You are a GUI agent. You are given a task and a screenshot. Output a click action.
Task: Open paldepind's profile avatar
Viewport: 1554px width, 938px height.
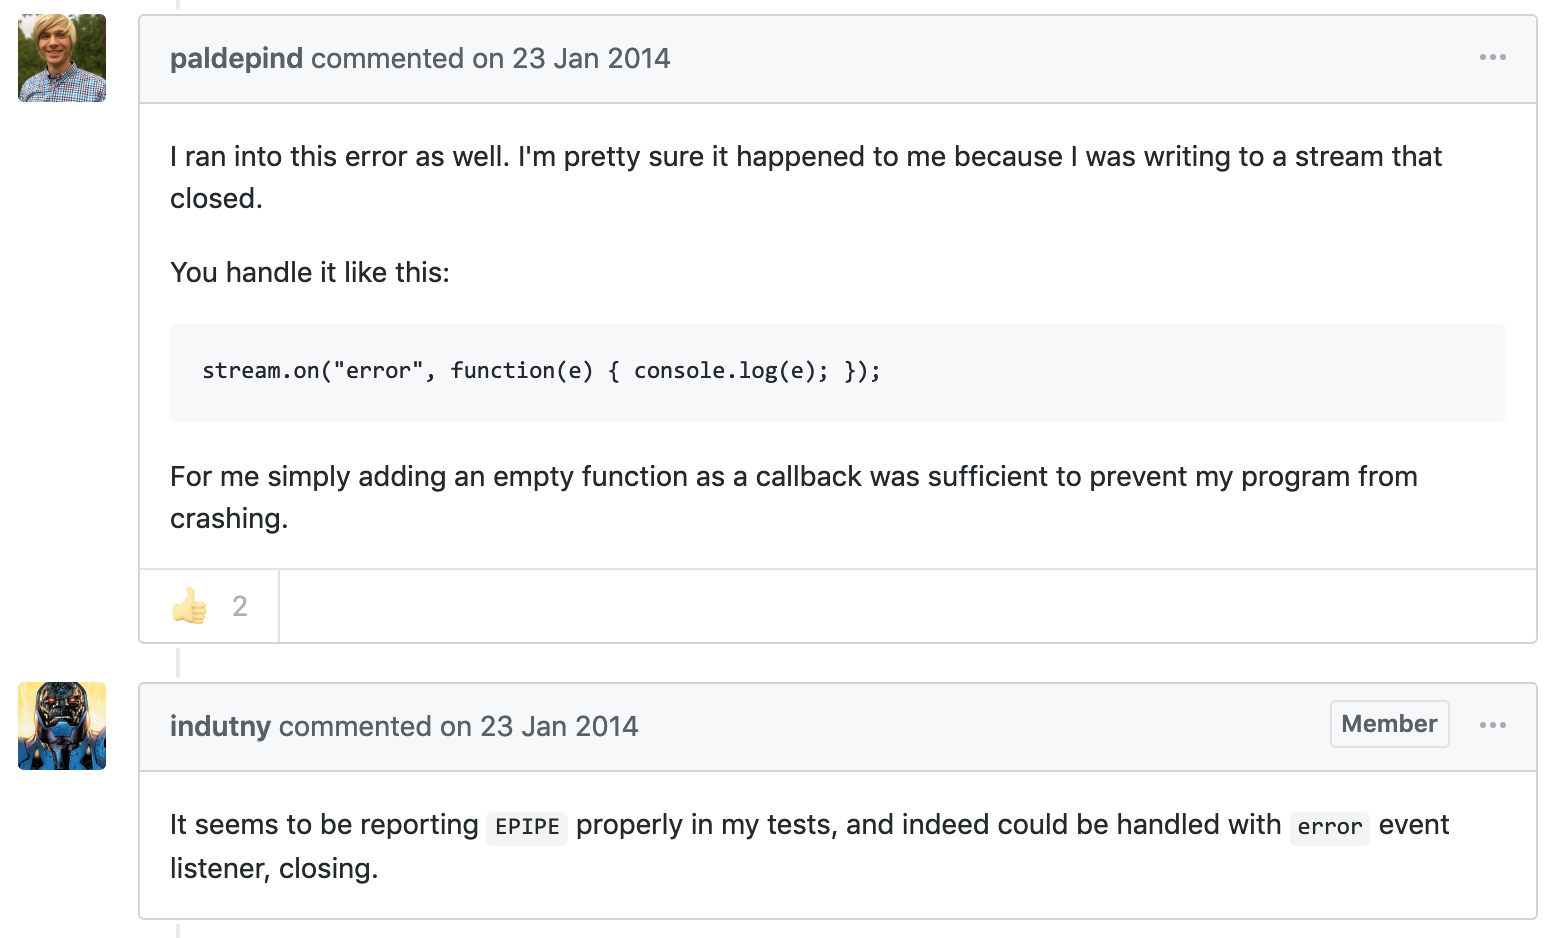tap(62, 58)
